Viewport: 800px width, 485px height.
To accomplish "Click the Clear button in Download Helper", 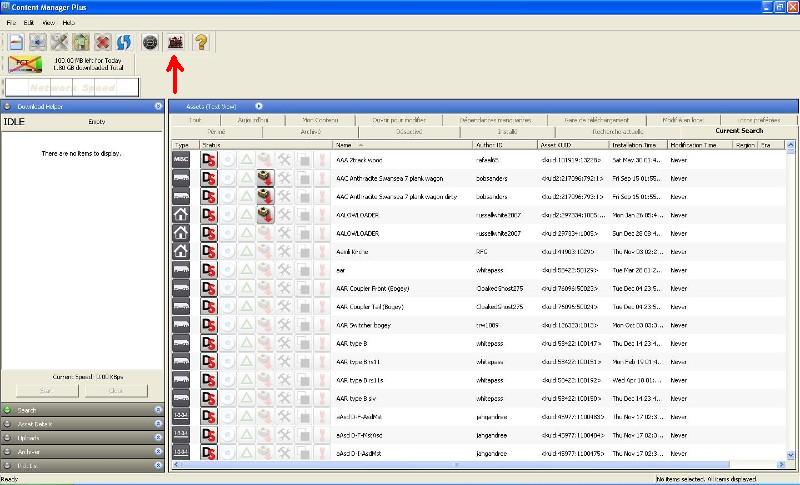I will click(116, 391).
